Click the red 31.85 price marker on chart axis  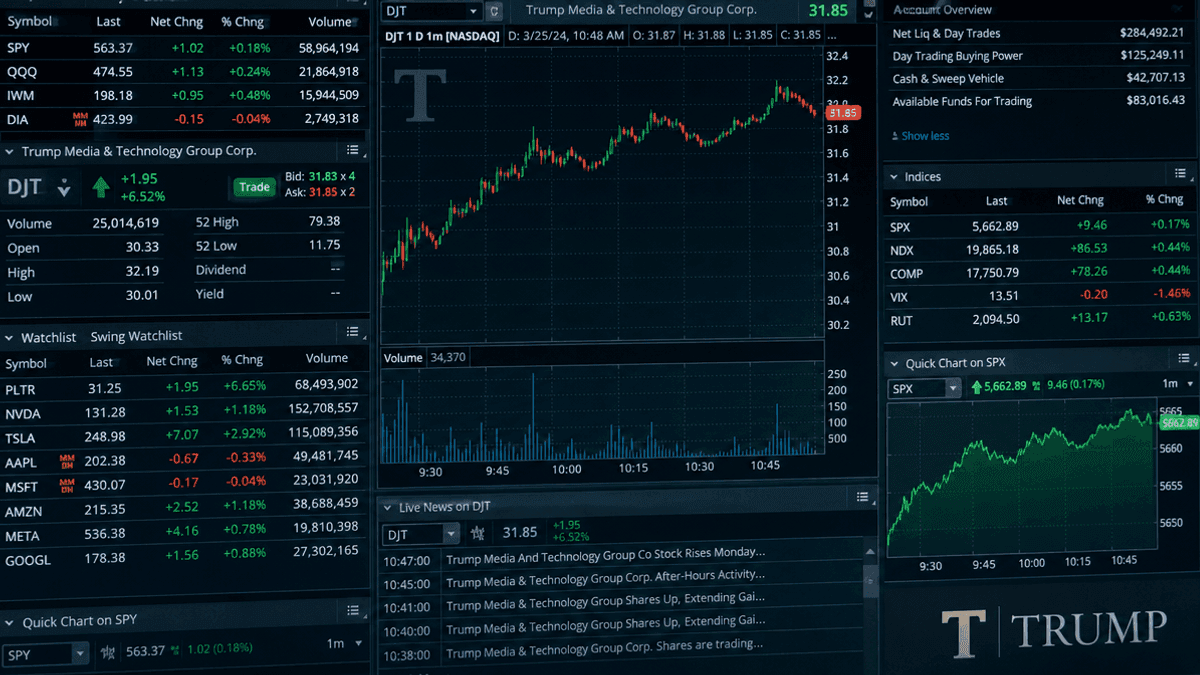click(x=842, y=113)
